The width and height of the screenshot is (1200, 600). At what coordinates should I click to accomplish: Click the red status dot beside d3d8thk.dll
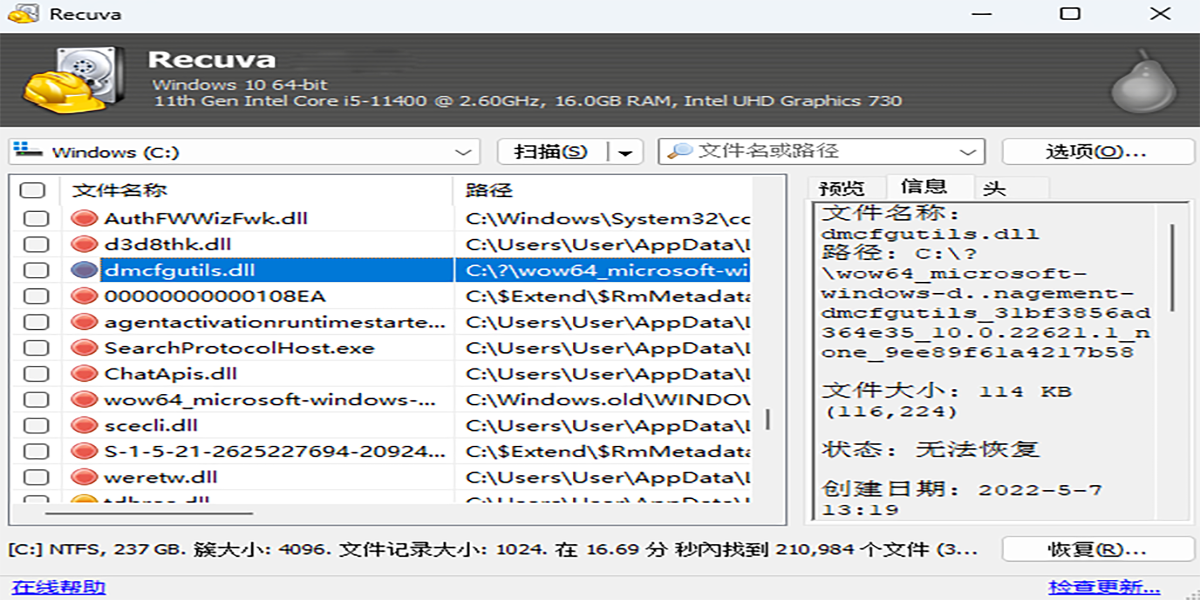tap(83, 244)
